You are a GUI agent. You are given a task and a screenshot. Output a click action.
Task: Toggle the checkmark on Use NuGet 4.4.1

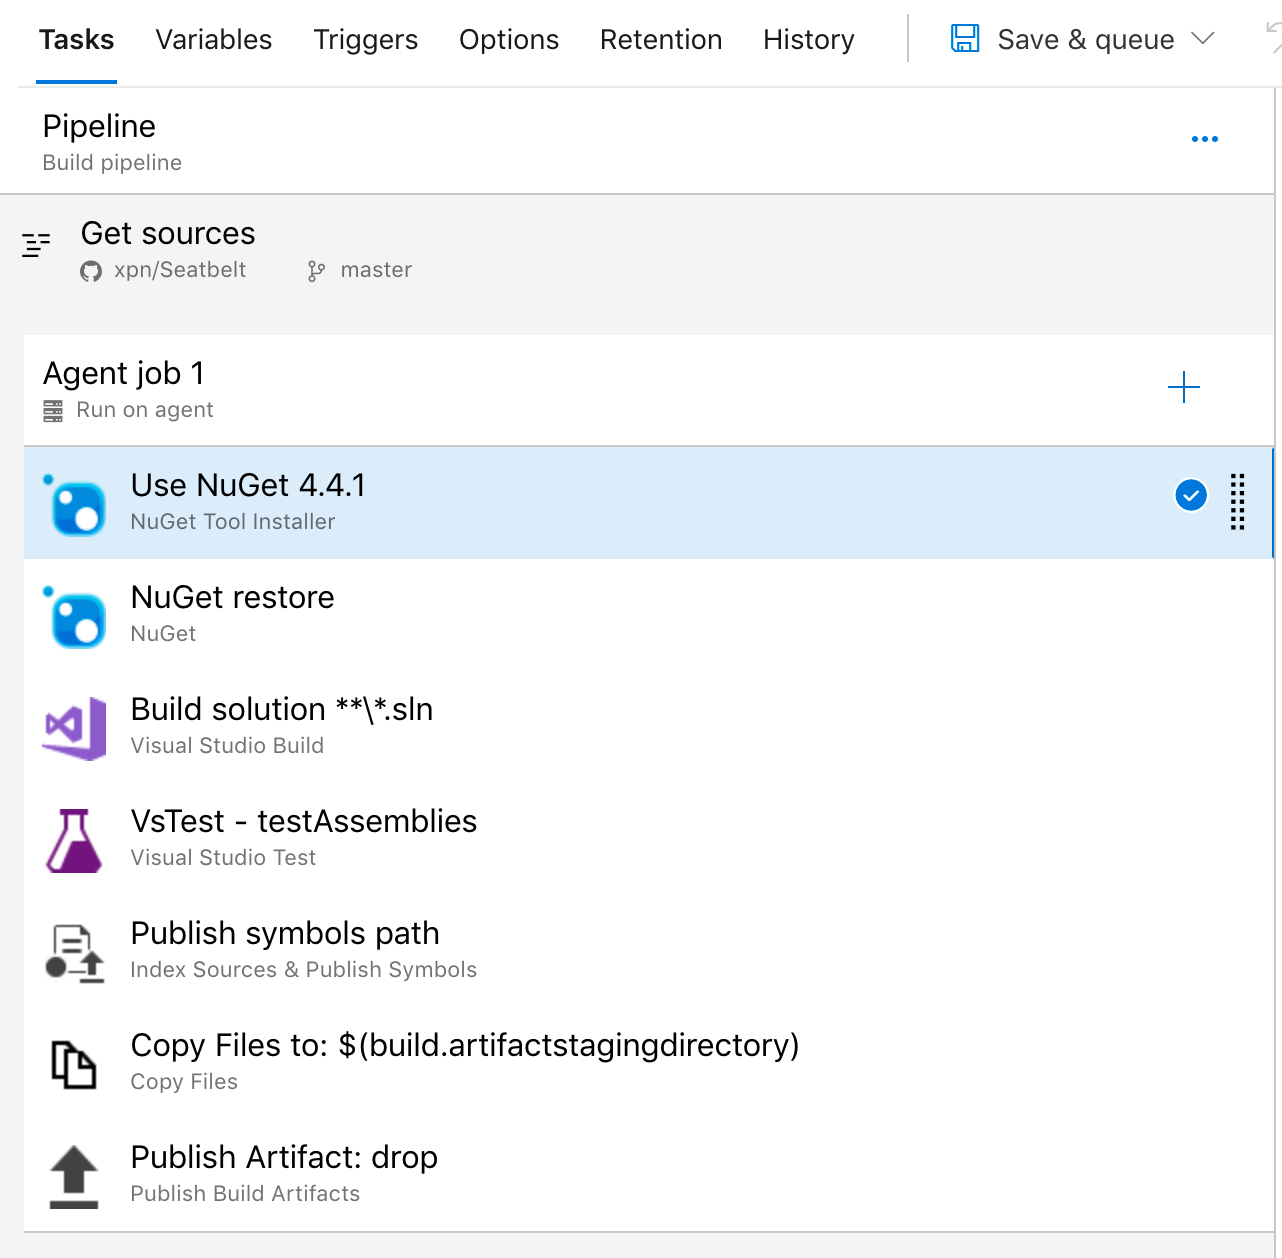pyautogui.click(x=1191, y=495)
